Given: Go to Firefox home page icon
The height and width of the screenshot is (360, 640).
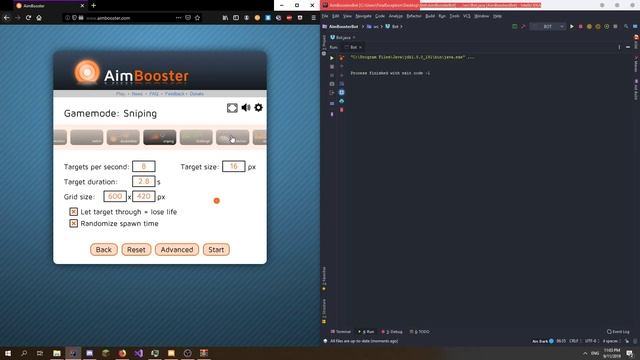Looking at the screenshot, I should [x=39, y=18].
